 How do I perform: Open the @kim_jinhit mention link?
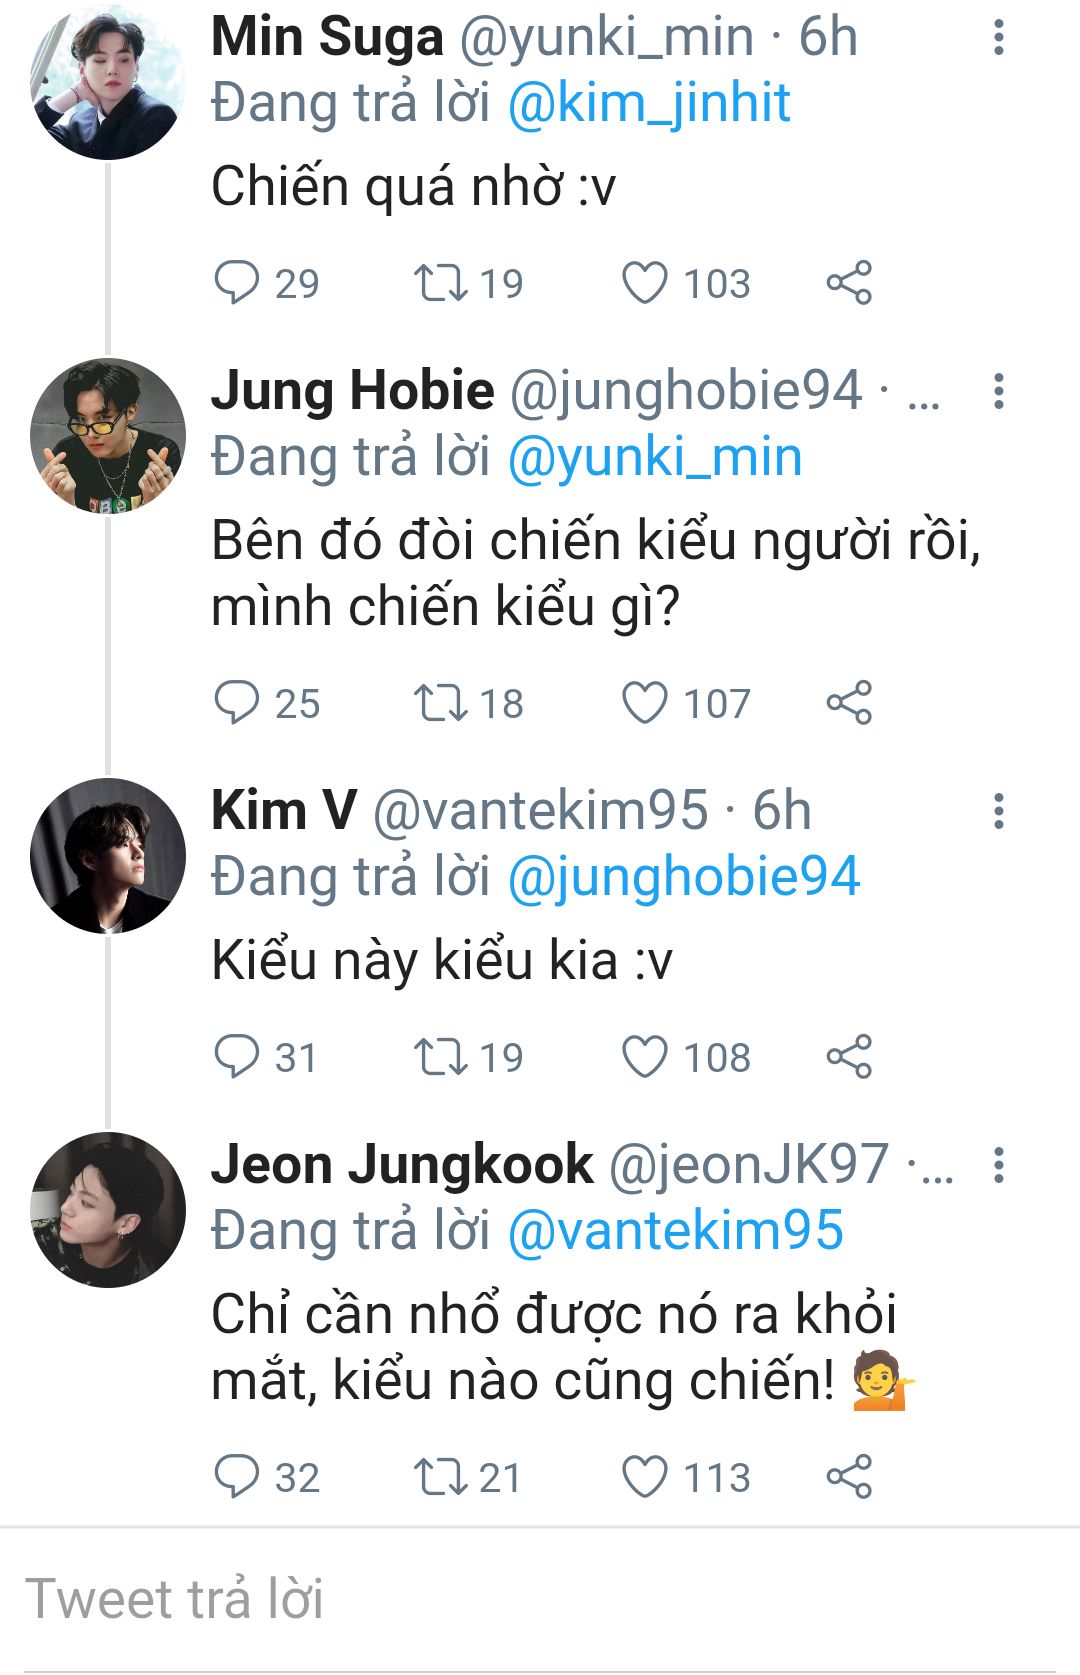click(649, 103)
